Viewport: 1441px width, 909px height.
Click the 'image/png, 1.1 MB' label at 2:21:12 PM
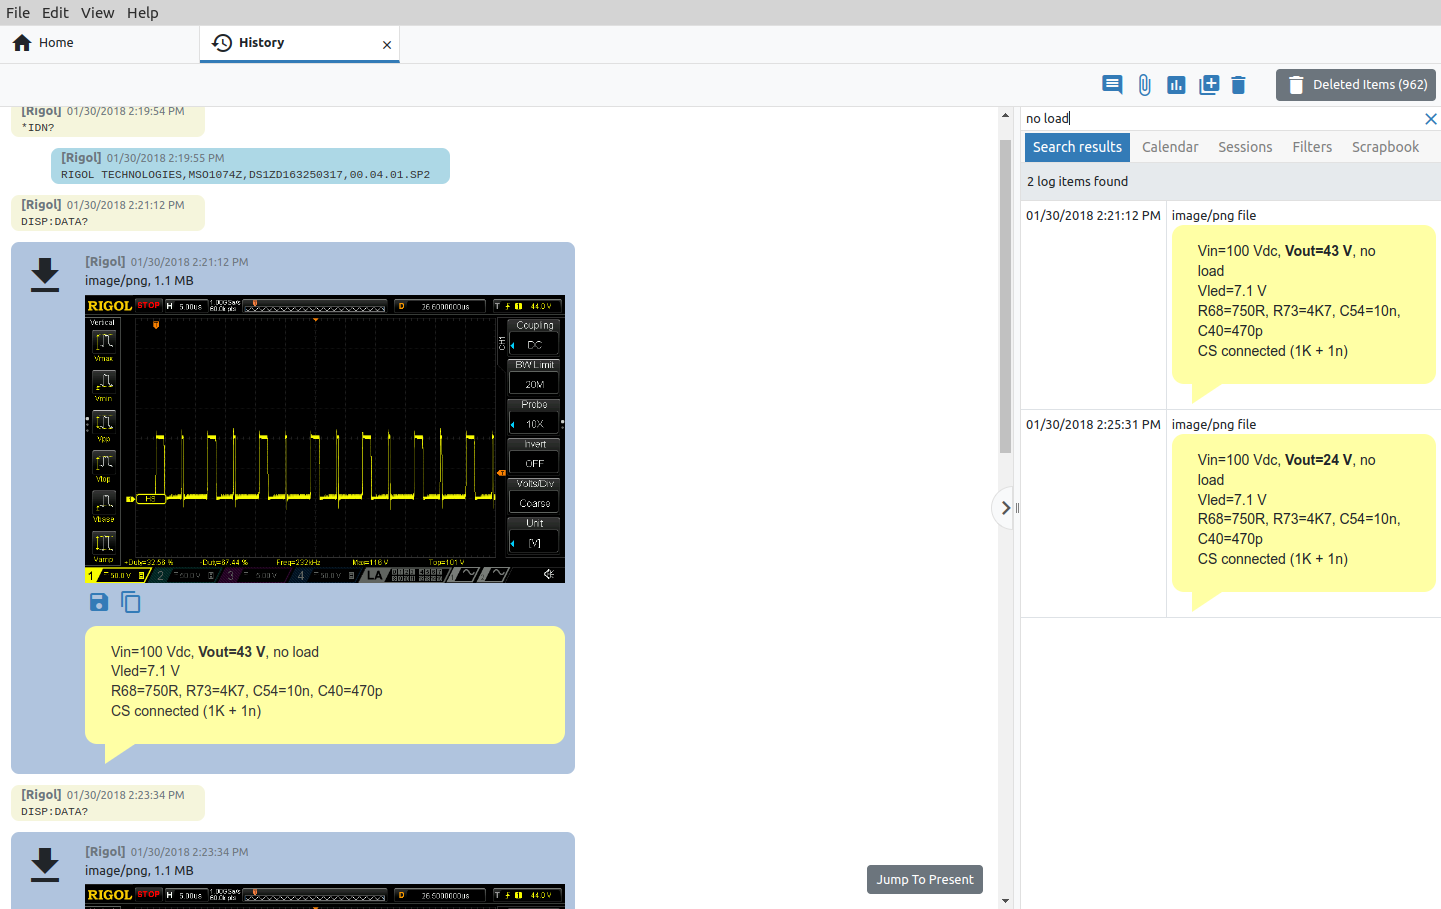pos(139,281)
